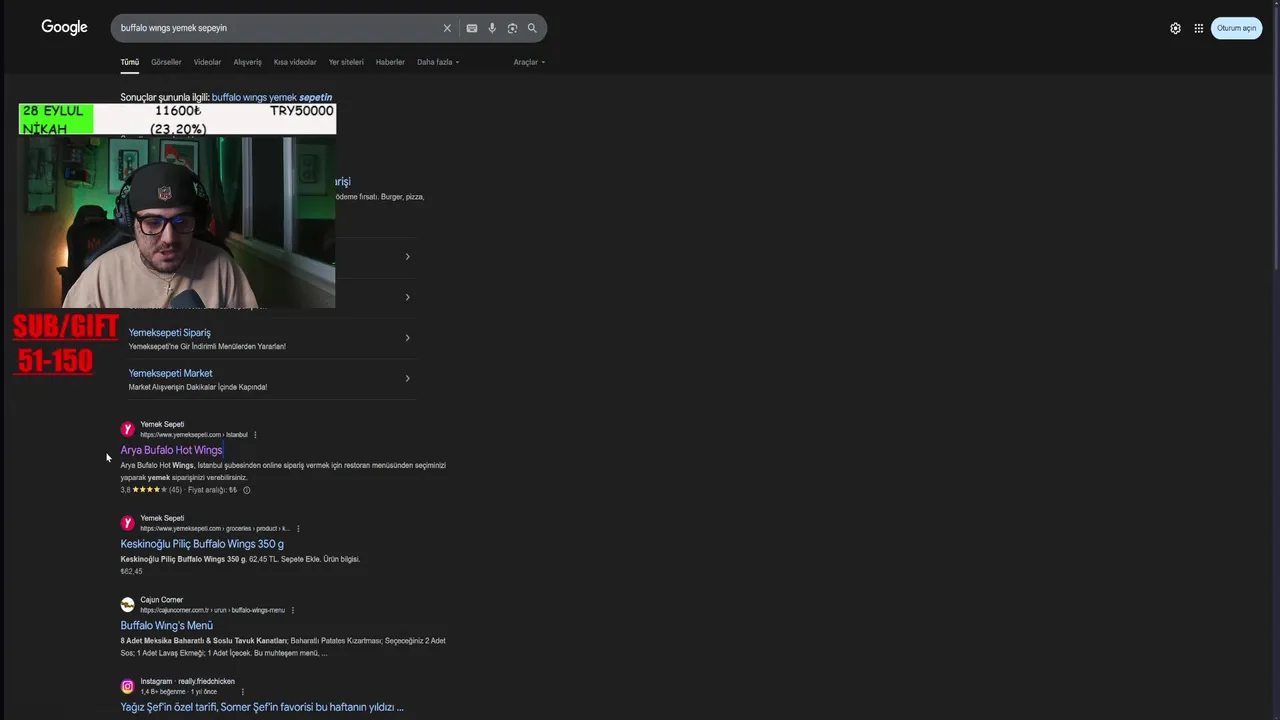Open search by image (Lens)
The width and height of the screenshot is (1280, 720).
(x=512, y=28)
